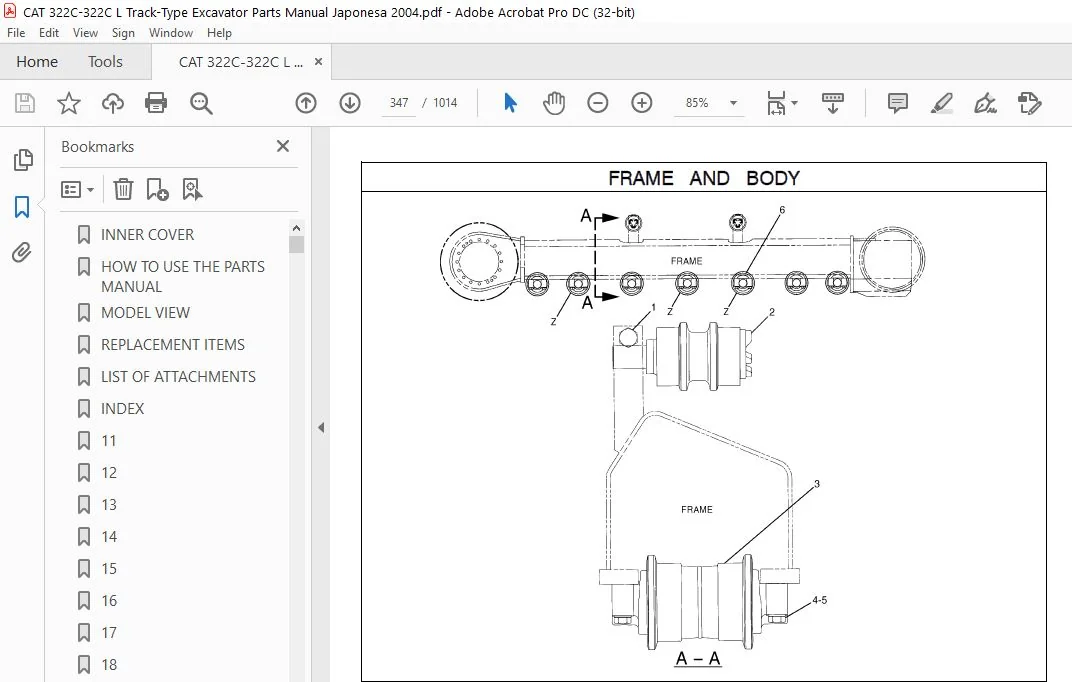
Task: Switch to the Tools tab
Action: click(105, 62)
